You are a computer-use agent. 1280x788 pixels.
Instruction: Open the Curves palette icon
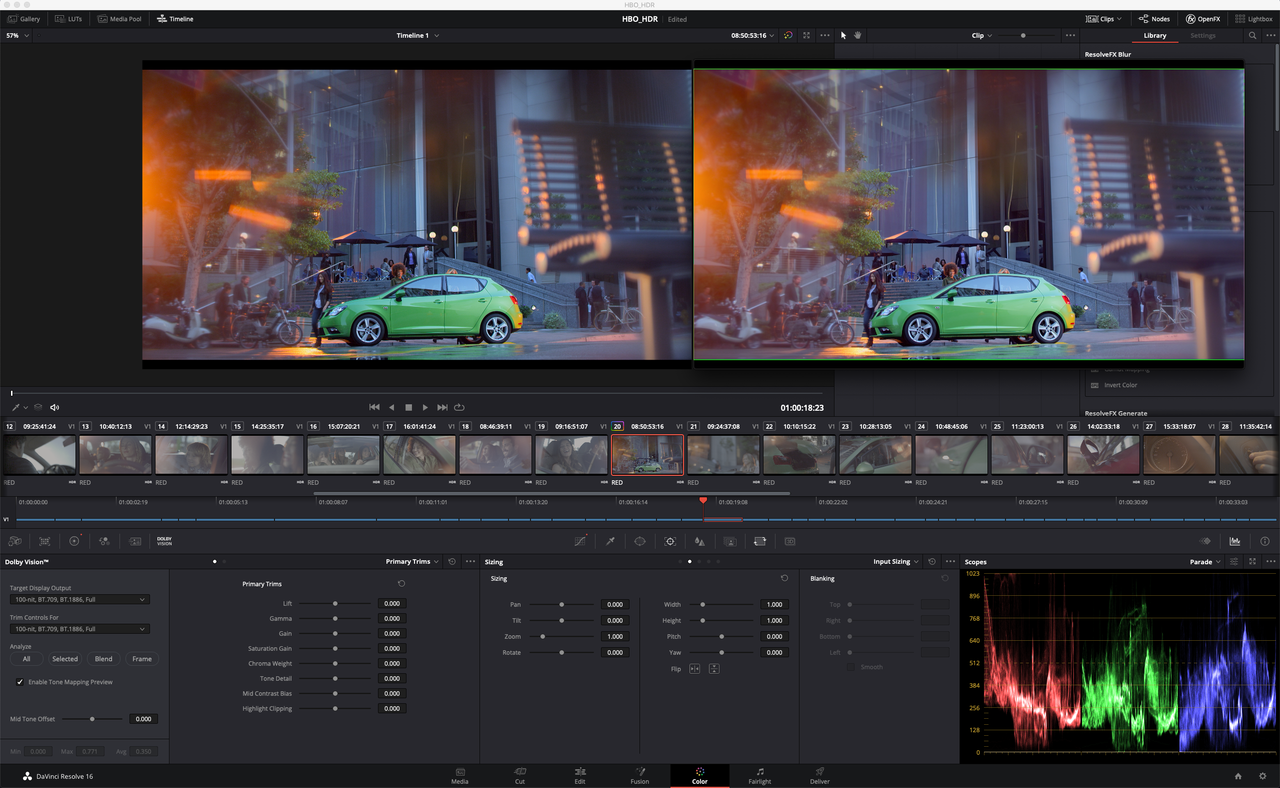coord(580,541)
